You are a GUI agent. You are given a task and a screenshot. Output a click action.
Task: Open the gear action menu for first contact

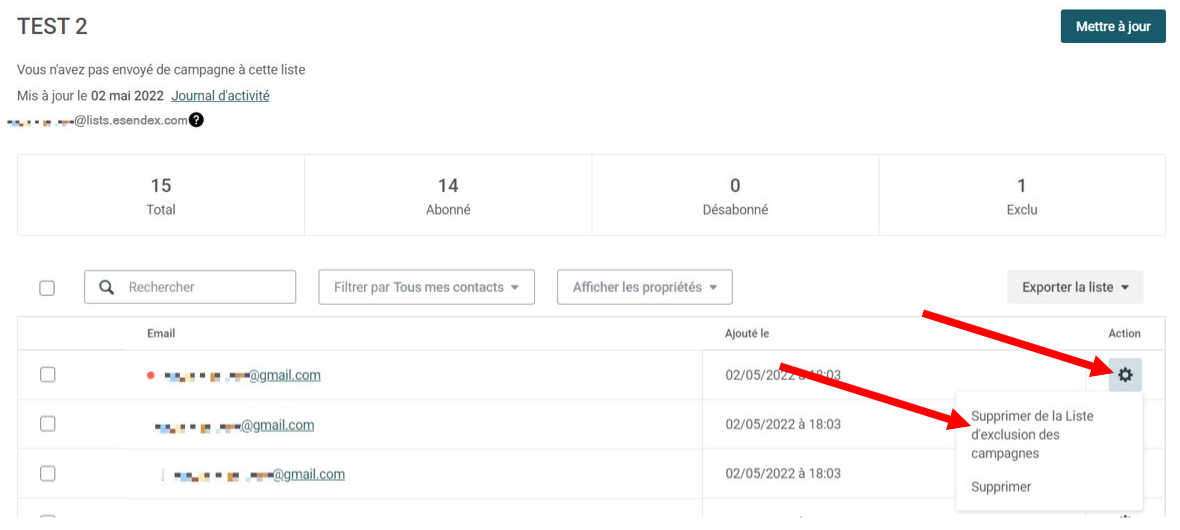pyautogui.click(x=1124, y=375)
